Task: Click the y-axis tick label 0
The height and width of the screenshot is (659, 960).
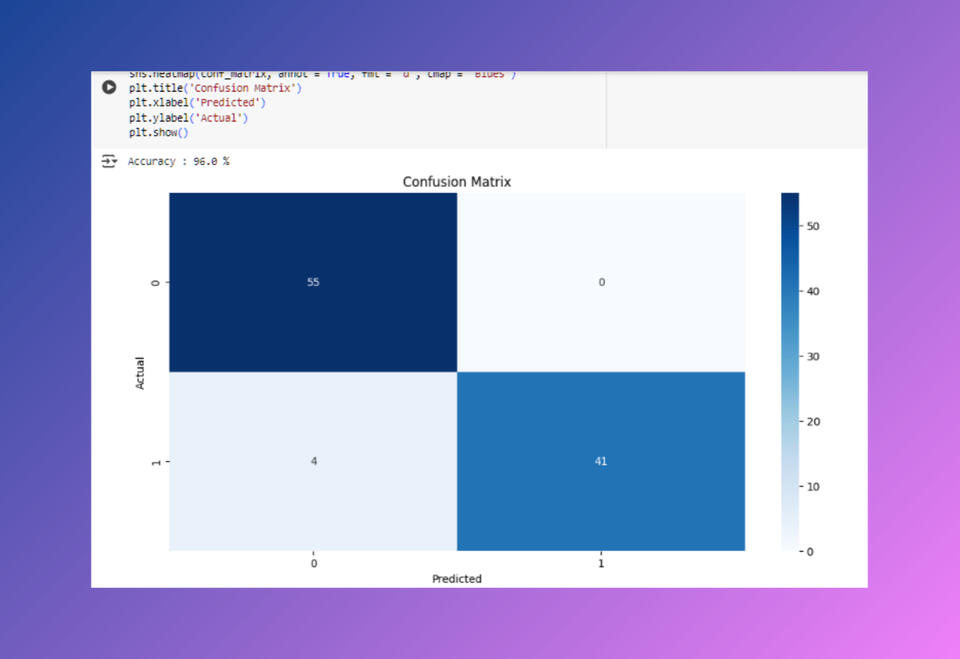Action: pyautogui.click(x=155, y=282)
